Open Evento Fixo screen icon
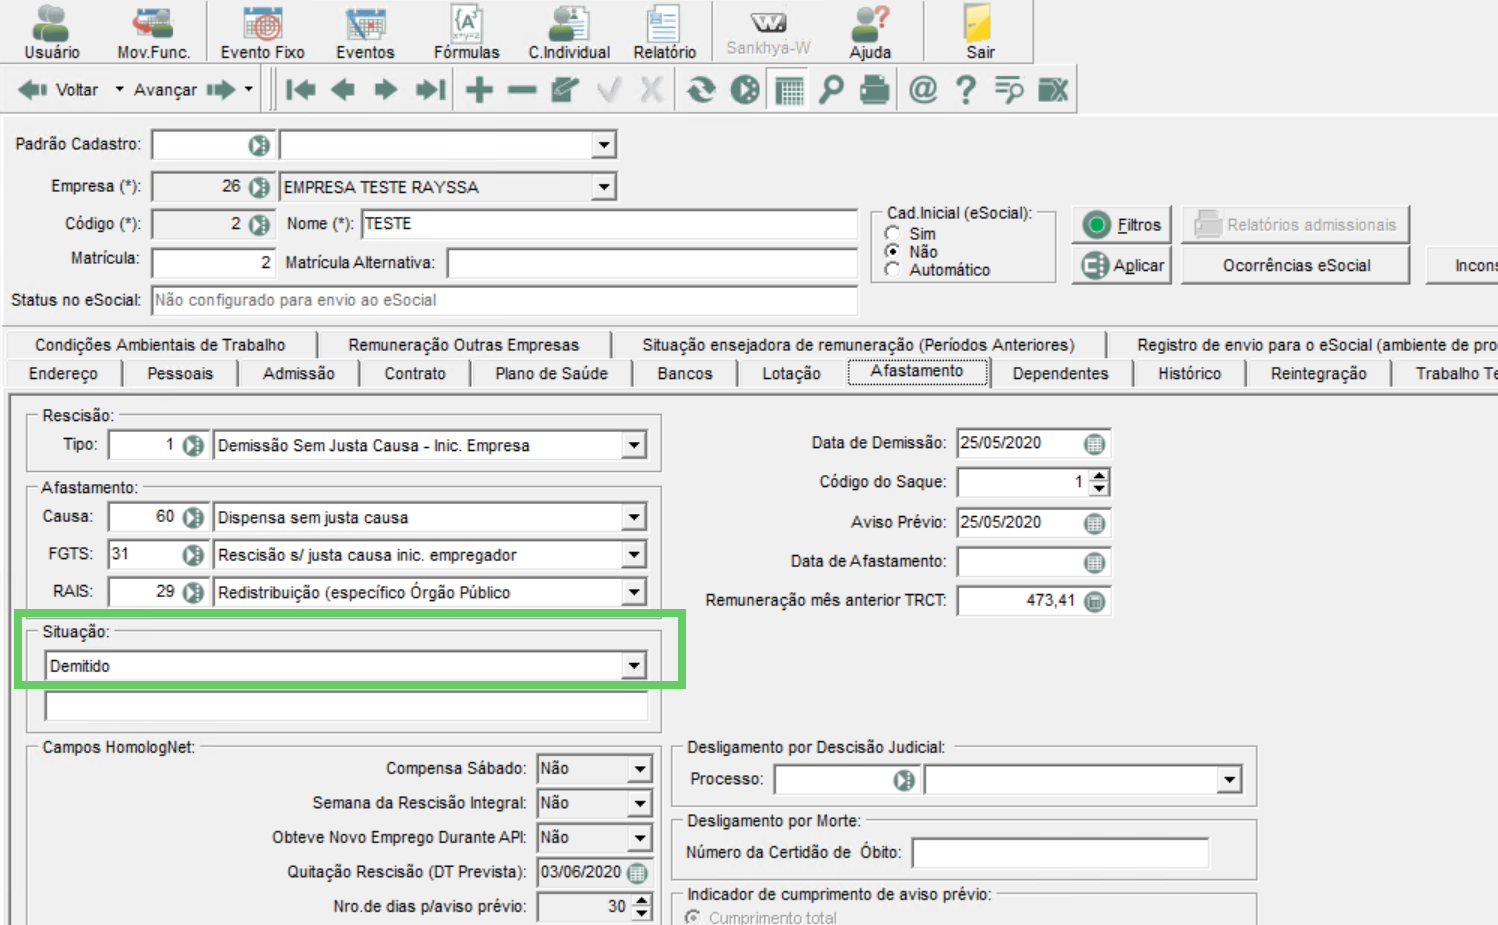The height and width of the screenshot is (925, 1498). [263, 32]
